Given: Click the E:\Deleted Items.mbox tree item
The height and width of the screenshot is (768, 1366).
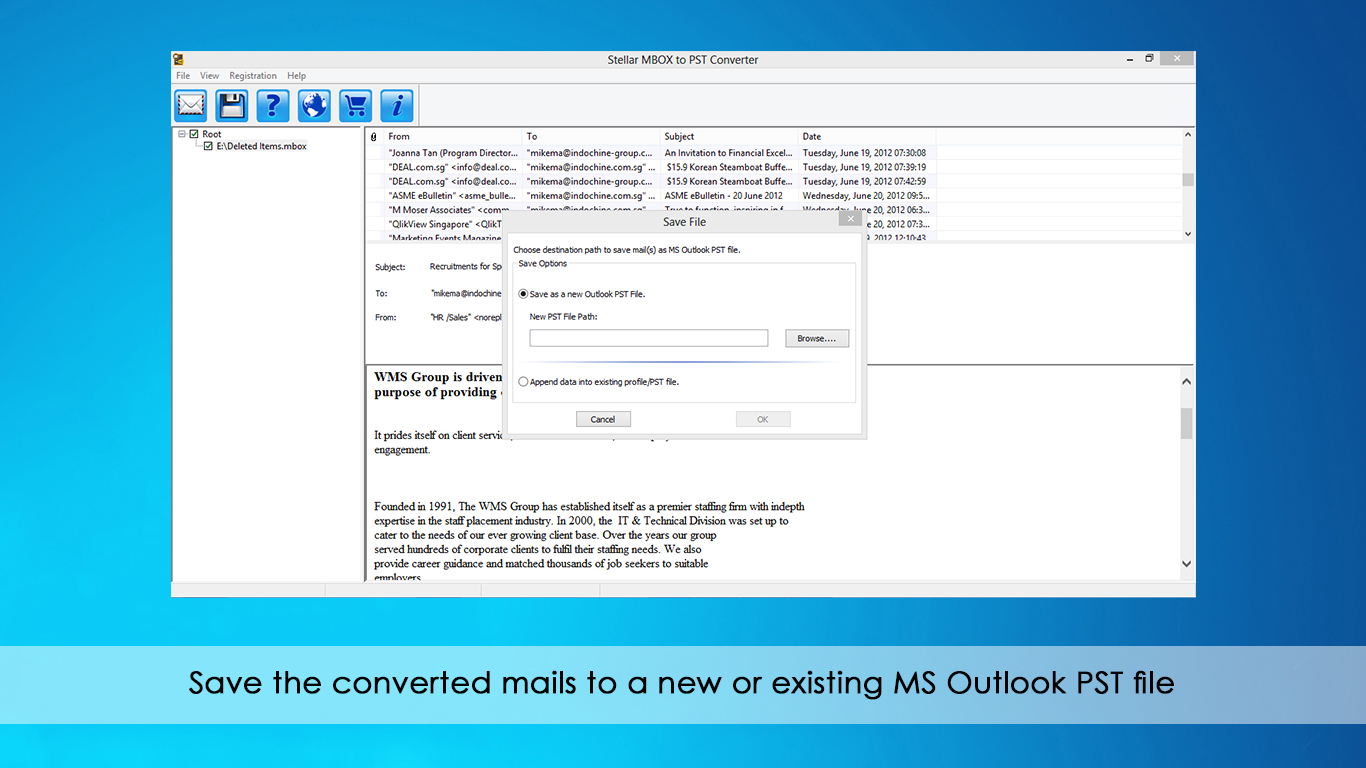Looking at the screenshot, I should (x=261, y=146).
